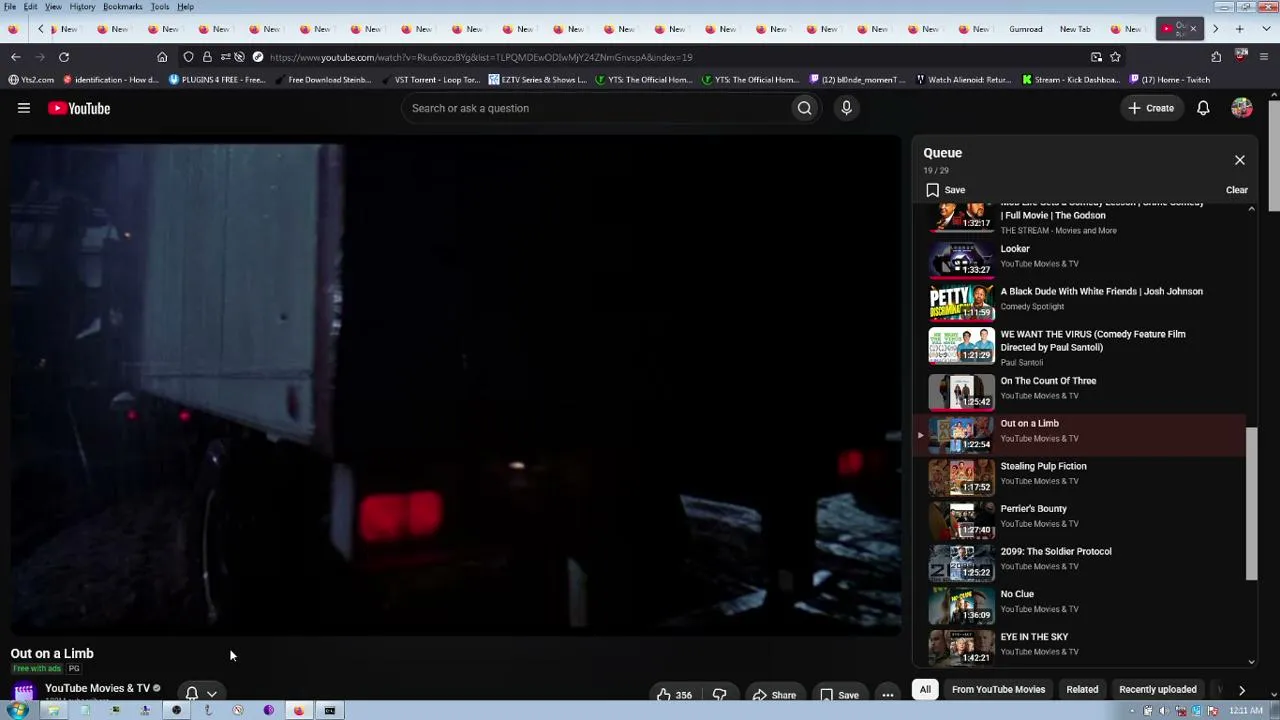
Task: Go to the YouTube home logo
Action: [x=79, y=108]
